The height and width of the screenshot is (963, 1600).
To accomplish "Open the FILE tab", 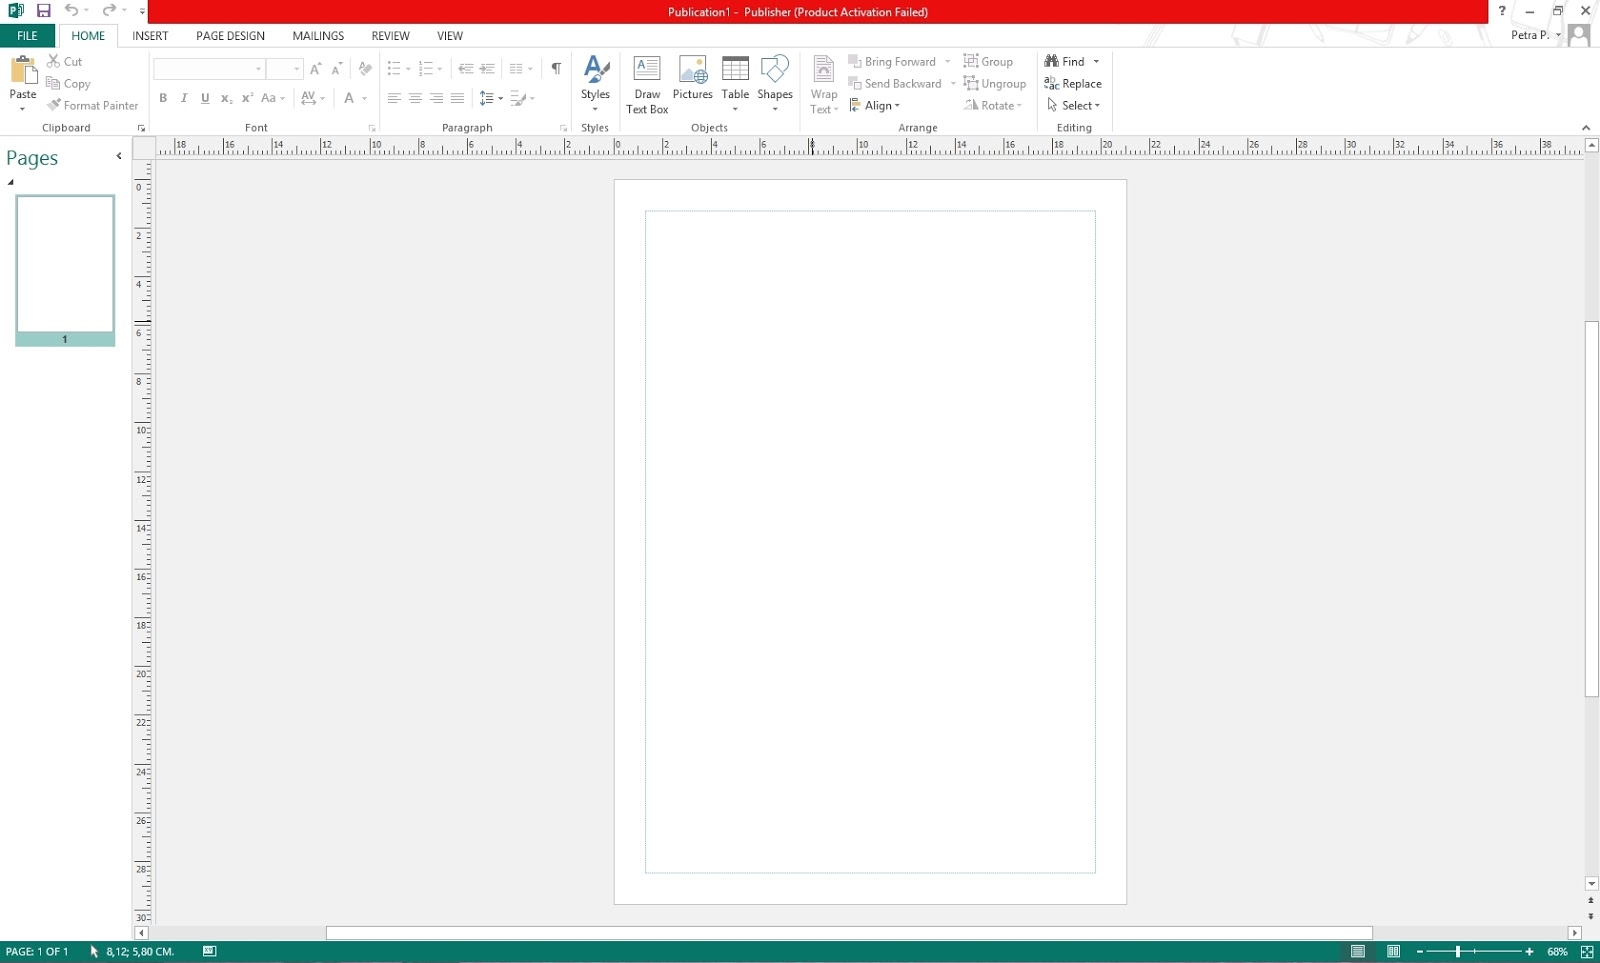I will (x=27, y=35).
